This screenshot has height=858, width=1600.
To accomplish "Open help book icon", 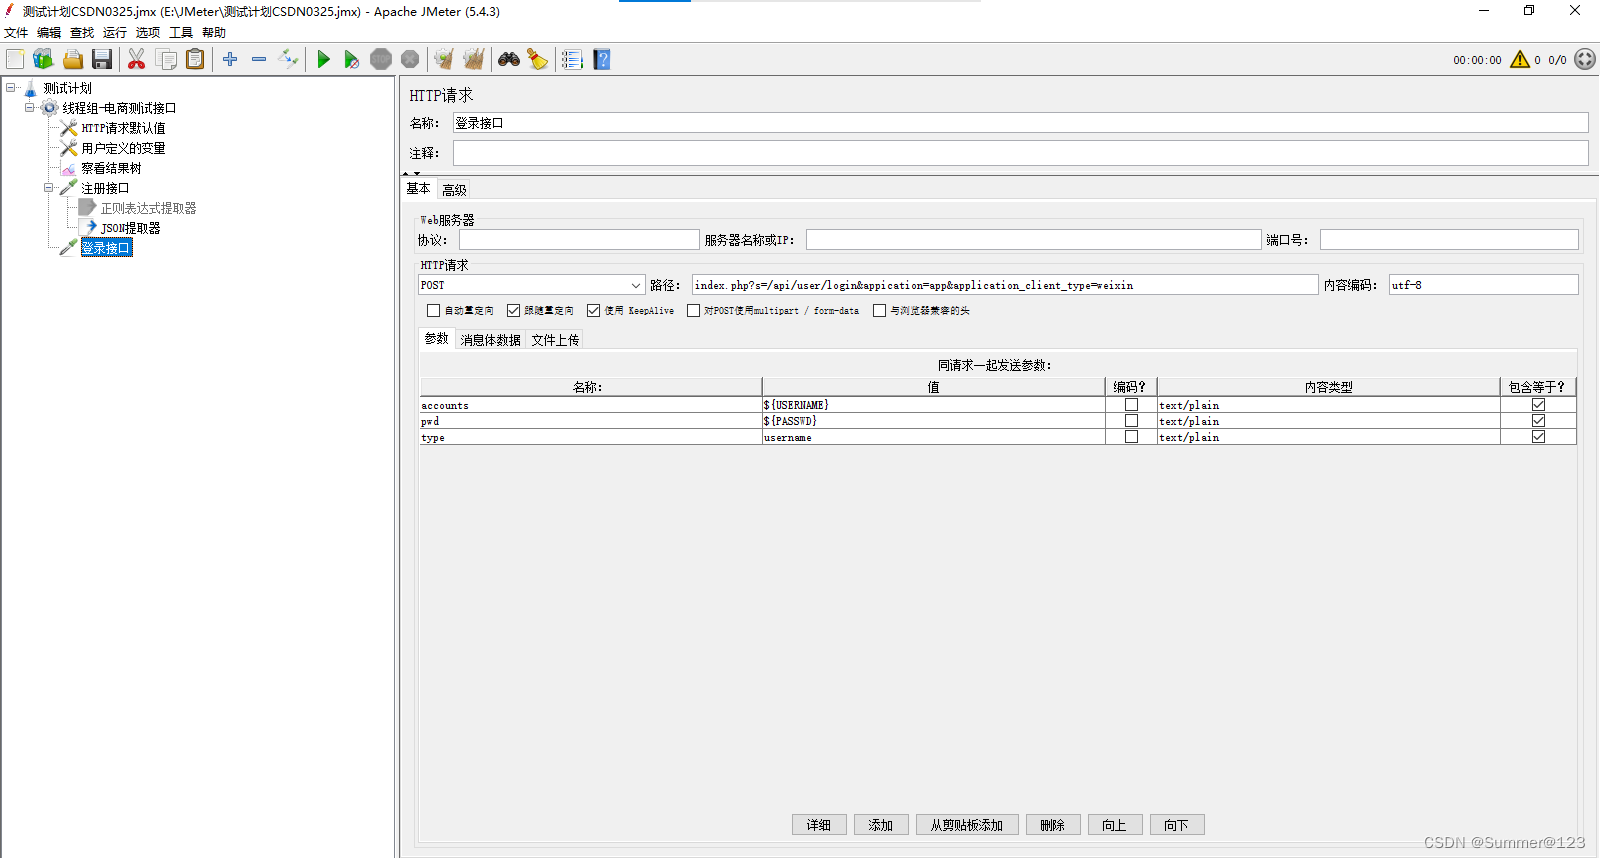I will click(601, 59).
